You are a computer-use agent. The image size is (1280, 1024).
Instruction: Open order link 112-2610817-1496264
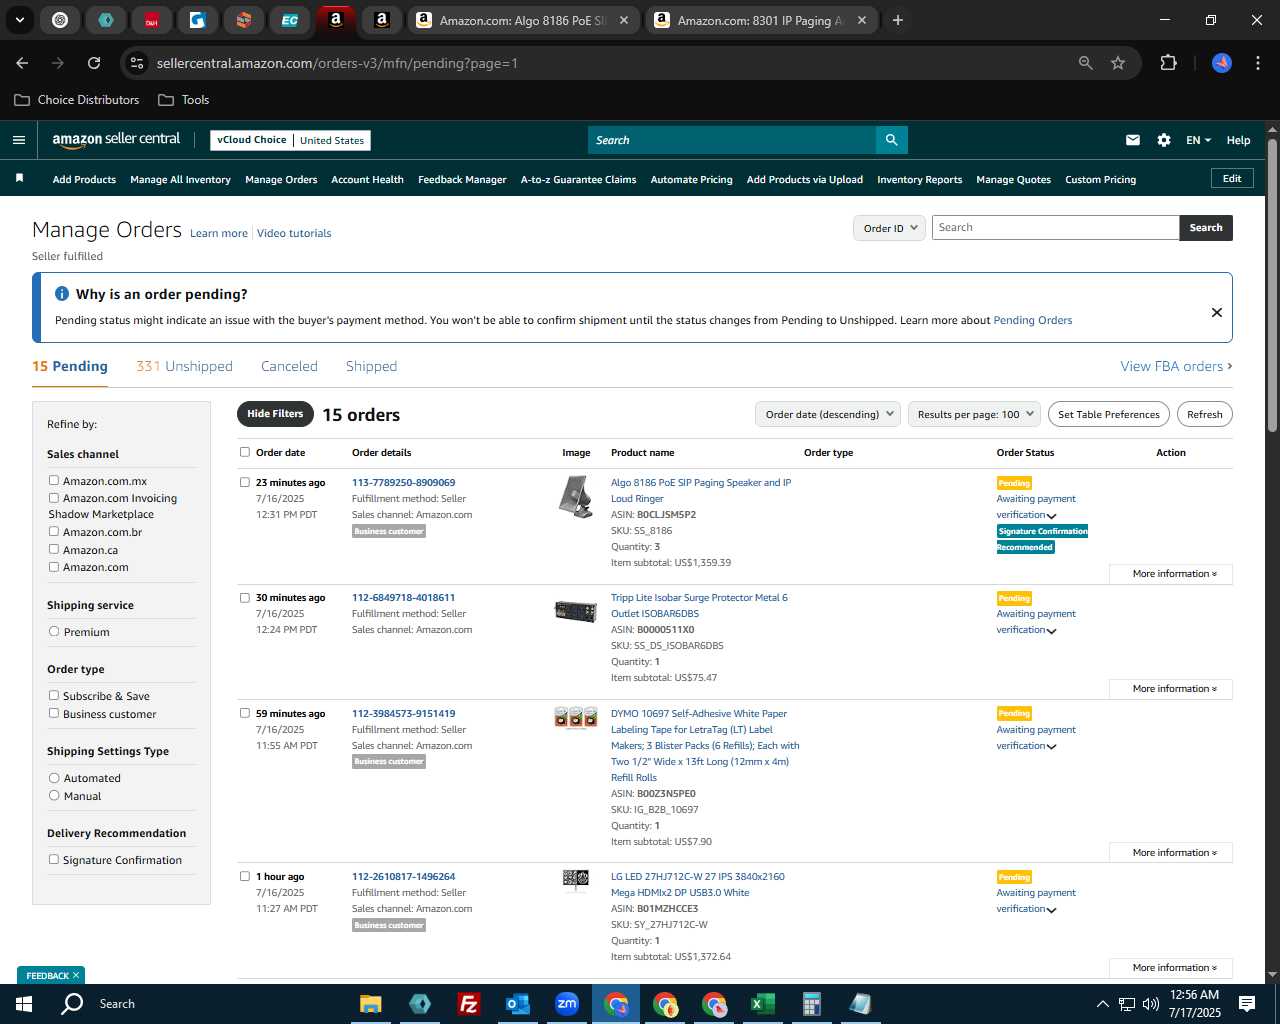tap(403, 877)
